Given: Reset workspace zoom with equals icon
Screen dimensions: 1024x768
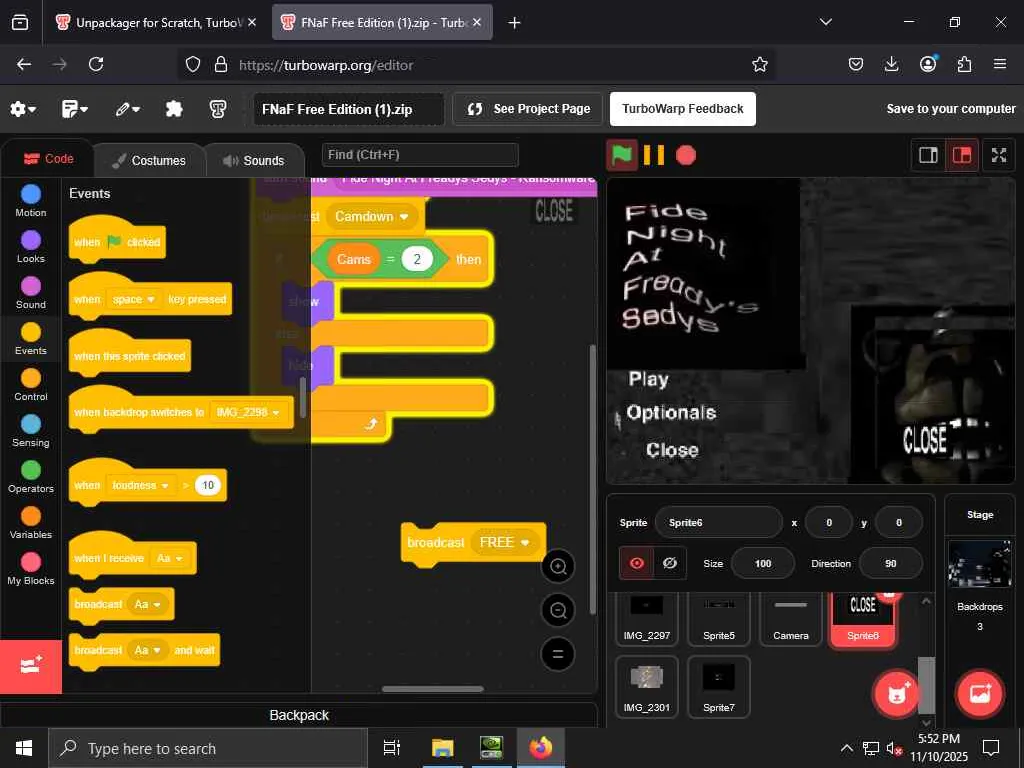Looking at the screenshot, I should click(x=558, y=654).
